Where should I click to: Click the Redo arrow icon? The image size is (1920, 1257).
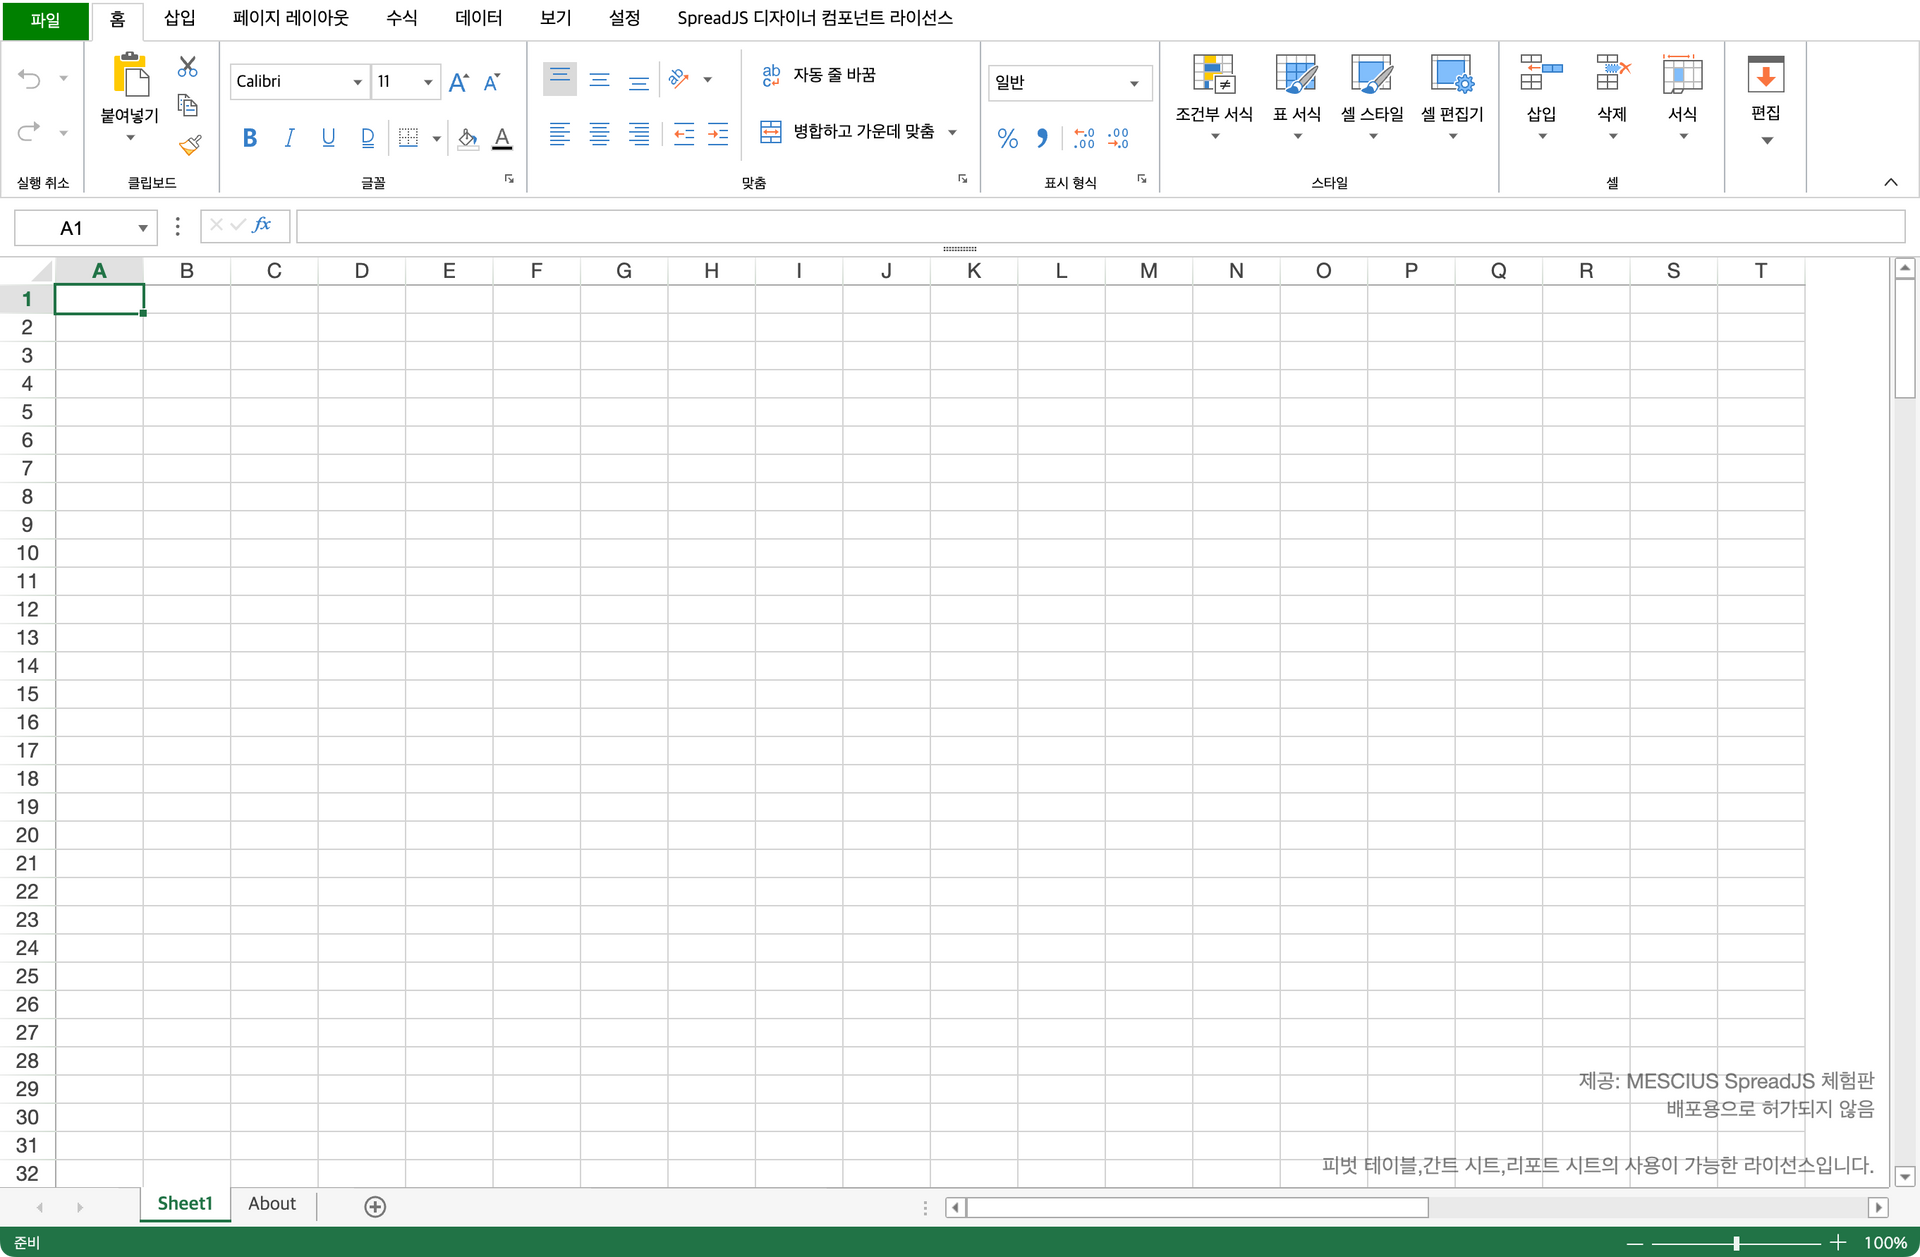30,131
